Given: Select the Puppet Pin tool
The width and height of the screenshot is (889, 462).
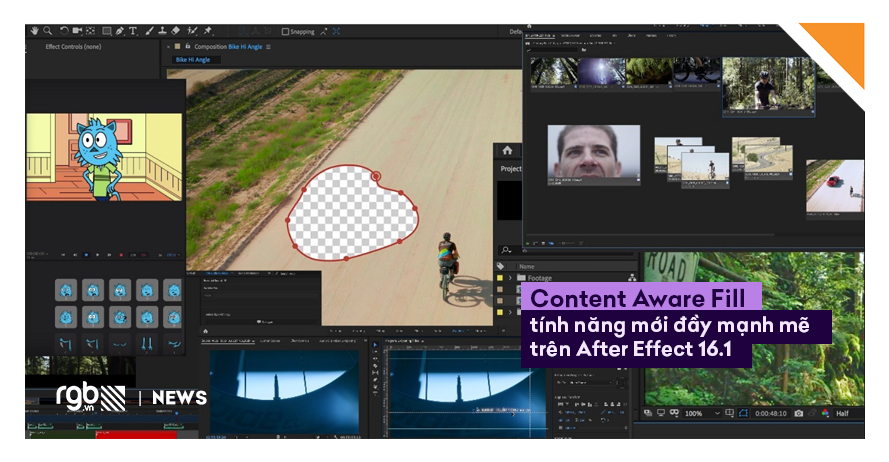Looking at the screenshot, I should click(207, 31).
